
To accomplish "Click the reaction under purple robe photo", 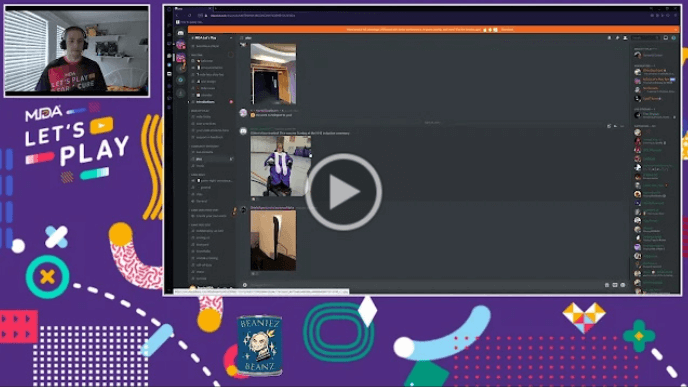I will pos(255,199).
